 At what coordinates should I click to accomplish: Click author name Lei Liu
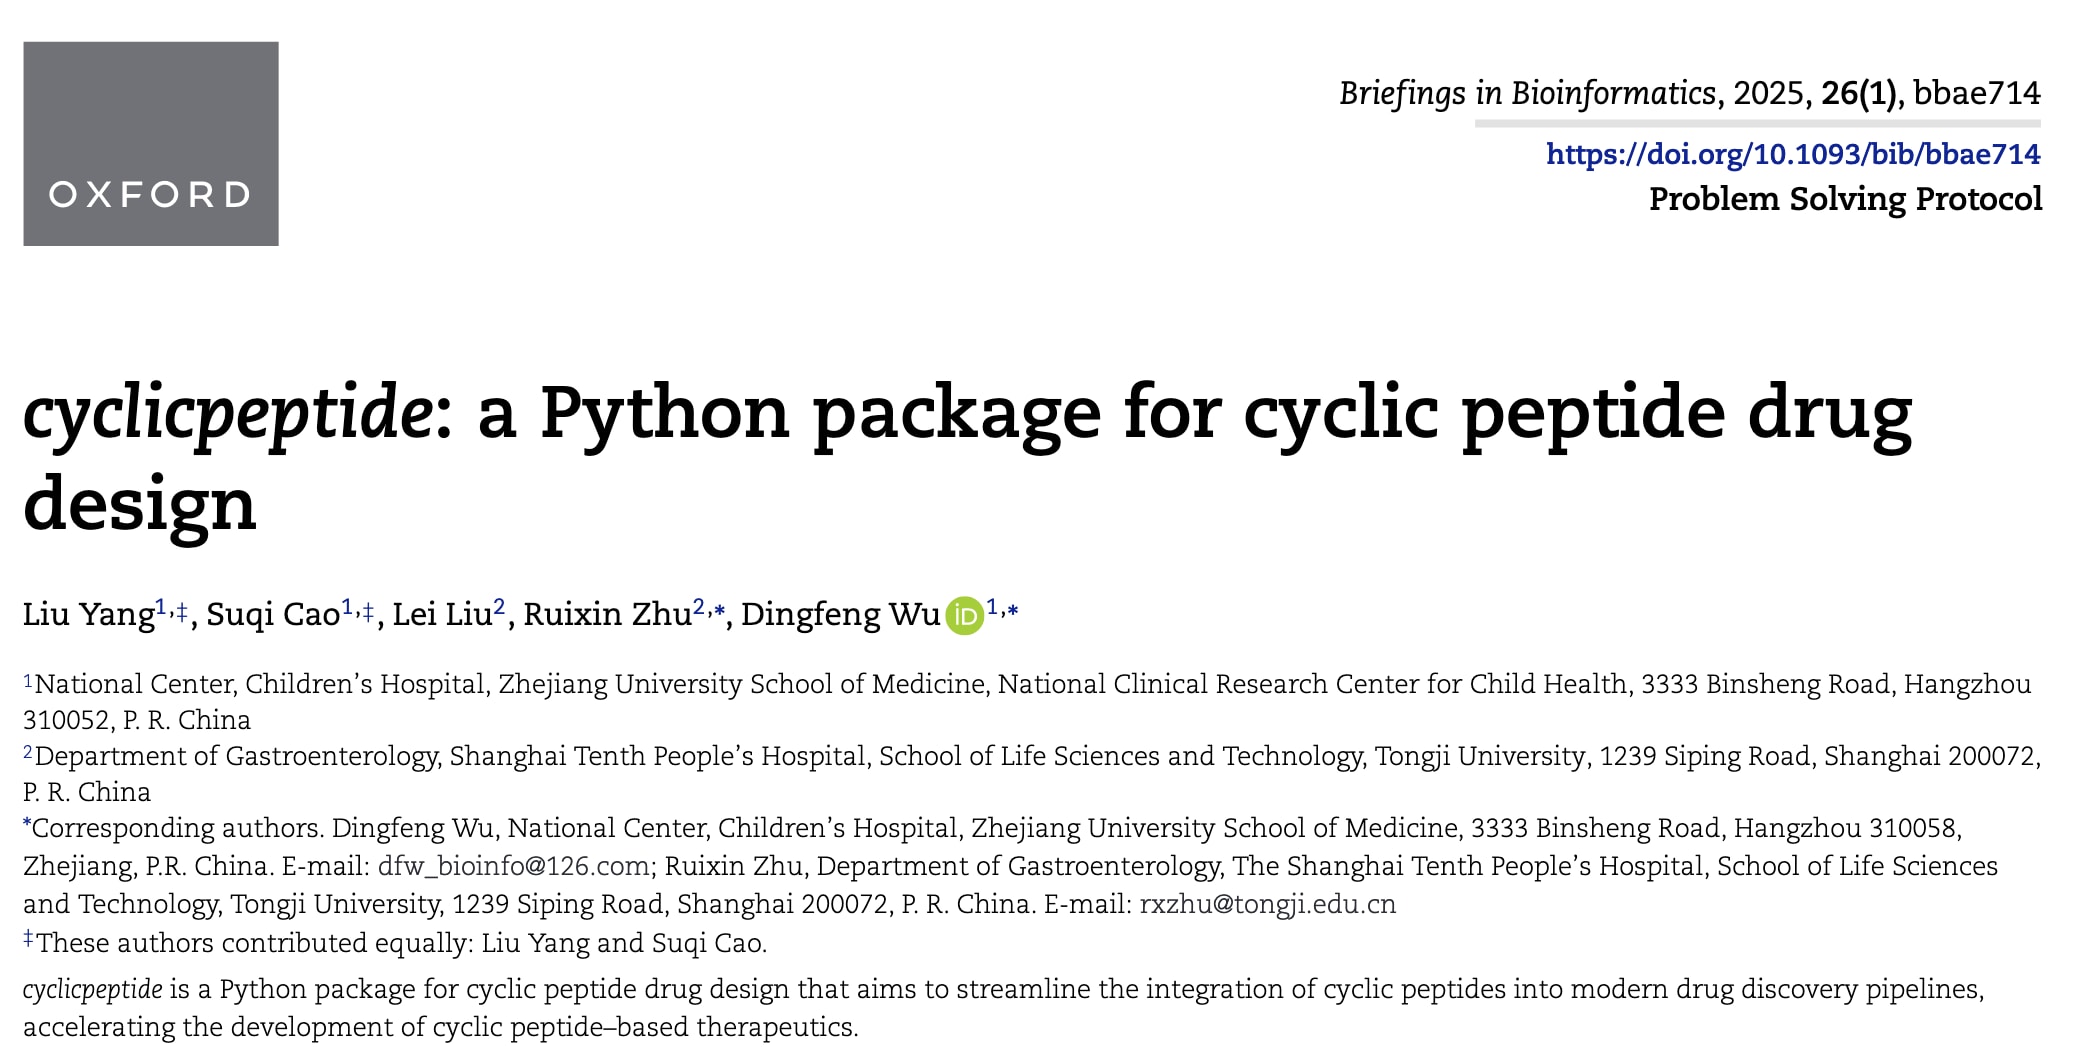click(x=441, y=614)
